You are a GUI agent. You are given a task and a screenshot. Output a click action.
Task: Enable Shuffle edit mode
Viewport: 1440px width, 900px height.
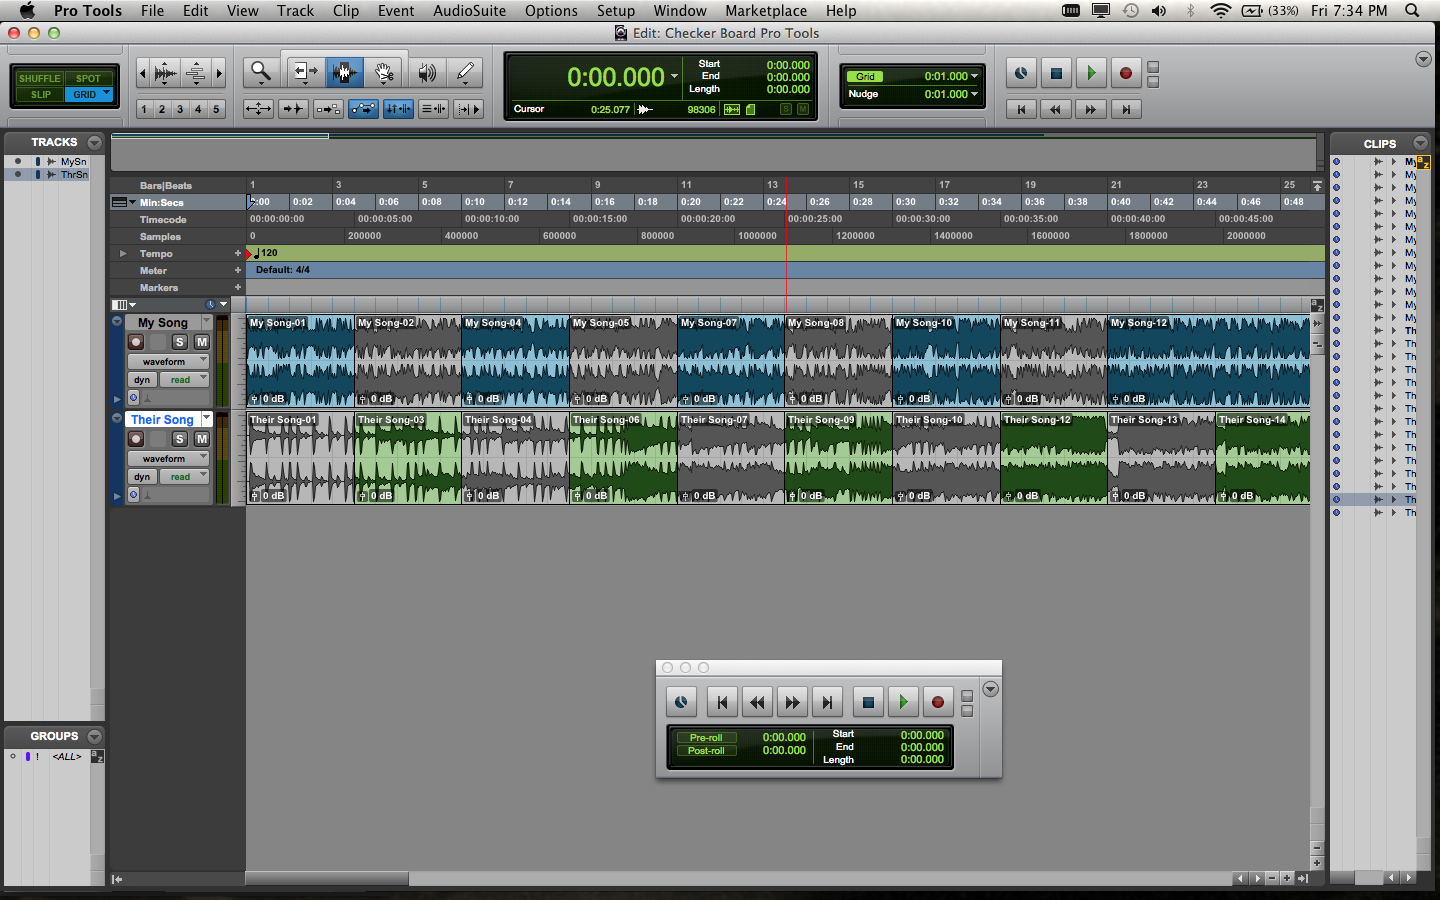pos(39,78)
